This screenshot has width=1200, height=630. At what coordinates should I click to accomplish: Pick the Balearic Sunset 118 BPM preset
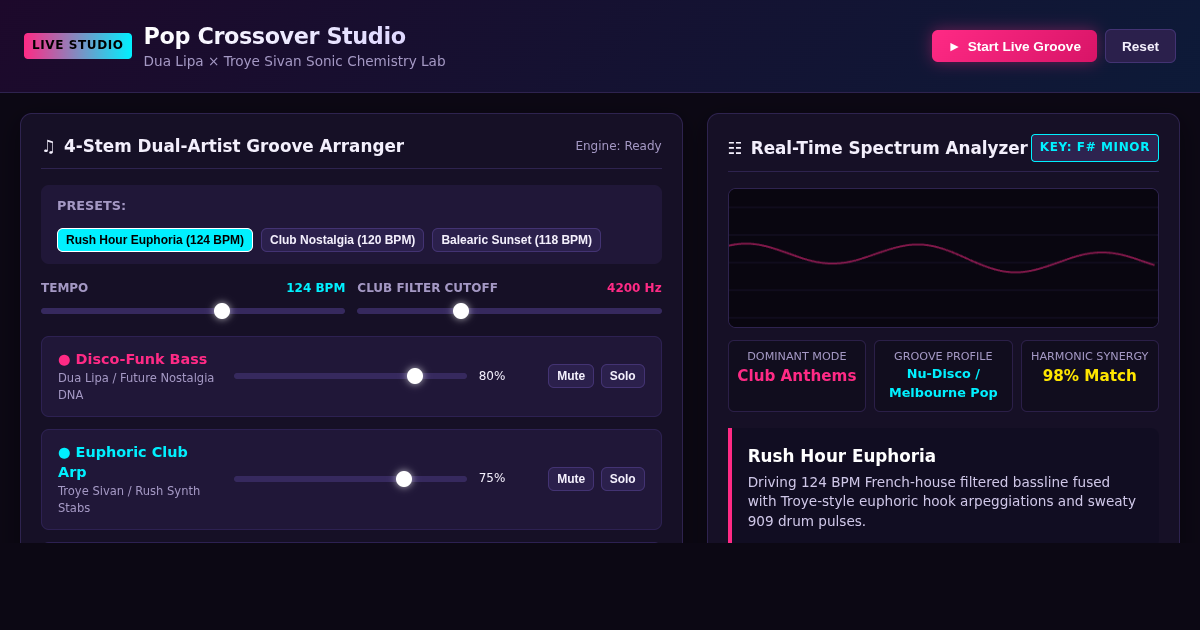click(516, 240)
